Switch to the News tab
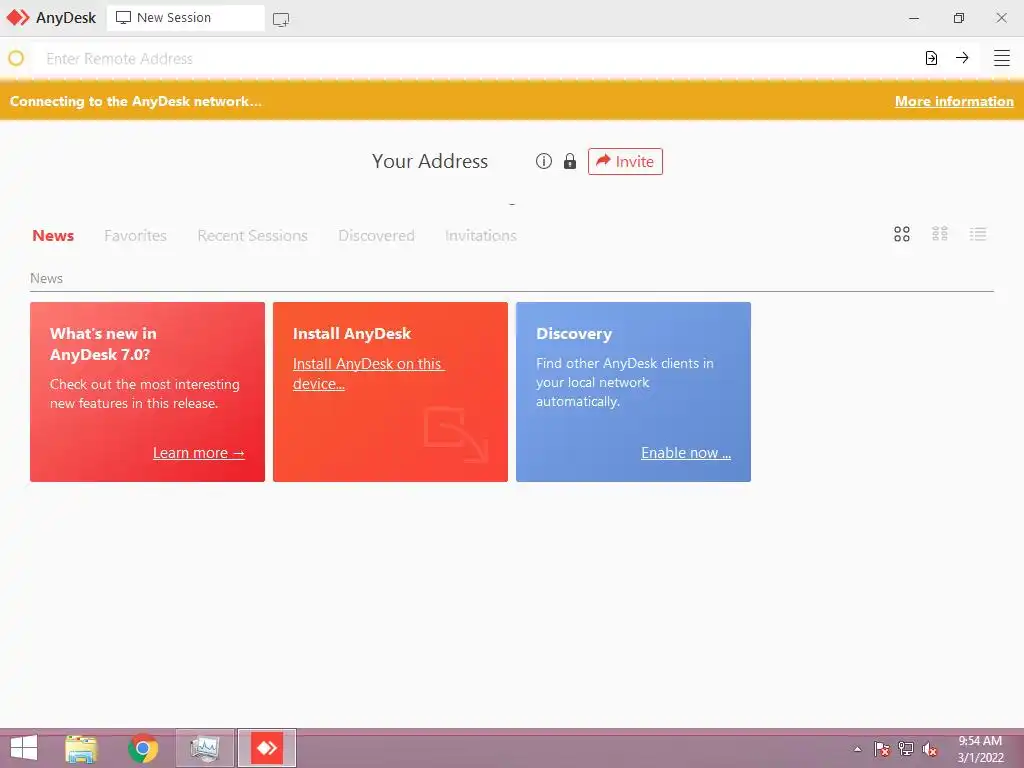Screen dimensions: 1024x768 (53, 235)
